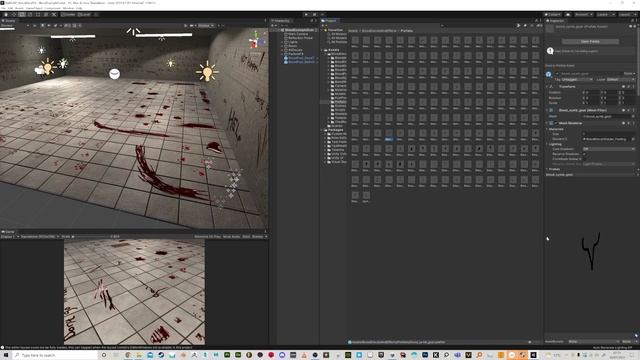
Task: Click the Windows taskbar search box
Action: 55,355
